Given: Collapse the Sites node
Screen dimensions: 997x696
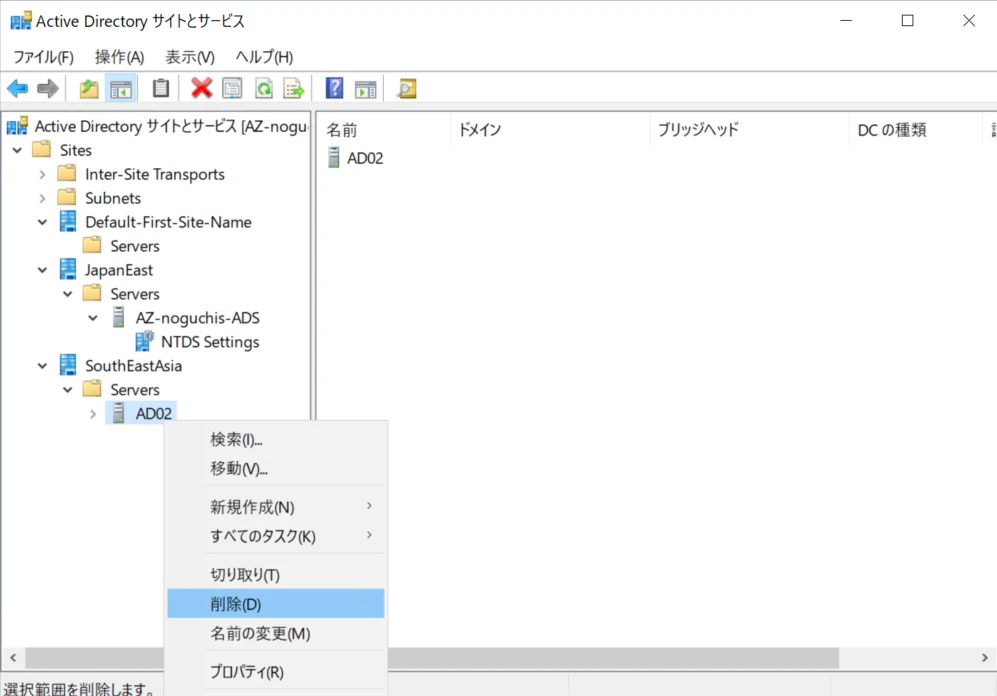Looking at the screenshot, I should point(17,151).
